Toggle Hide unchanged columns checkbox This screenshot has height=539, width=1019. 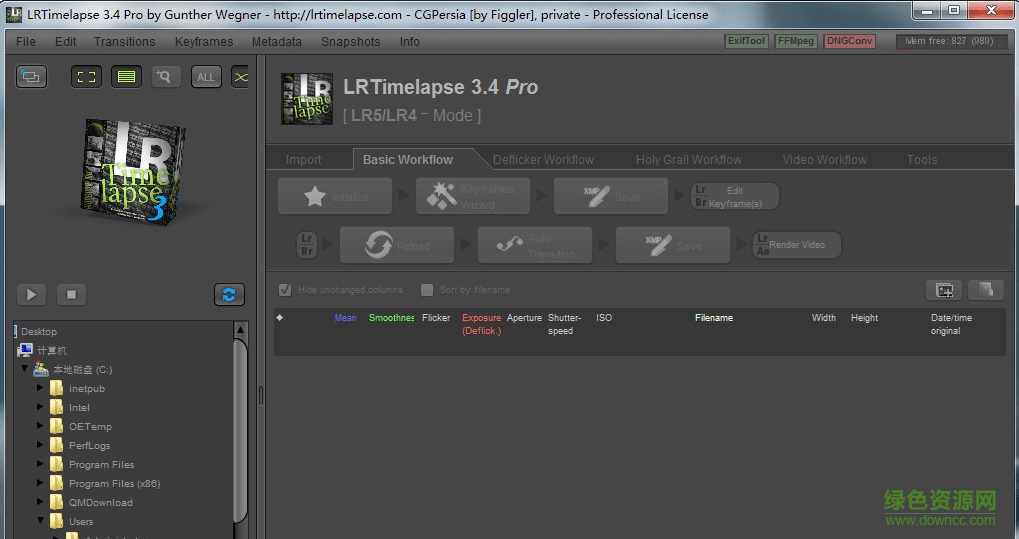click(285, 290)
